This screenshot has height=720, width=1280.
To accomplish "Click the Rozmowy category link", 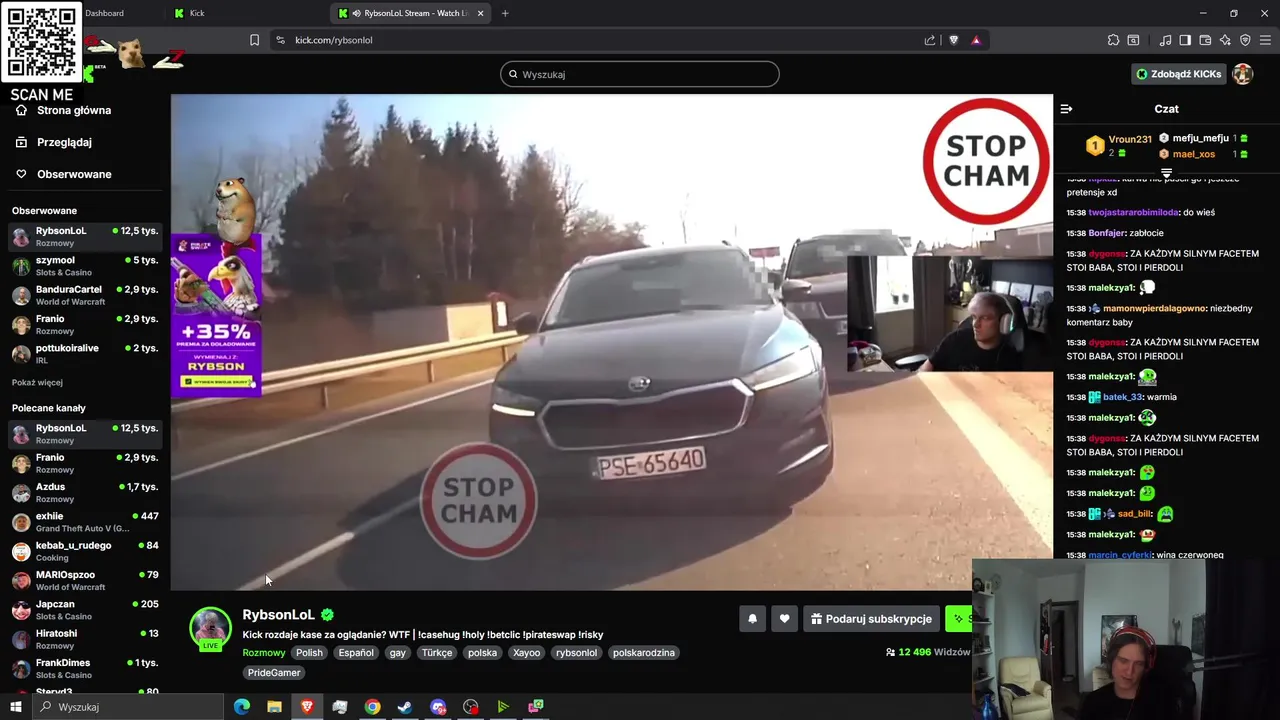I will click(264, 652).
